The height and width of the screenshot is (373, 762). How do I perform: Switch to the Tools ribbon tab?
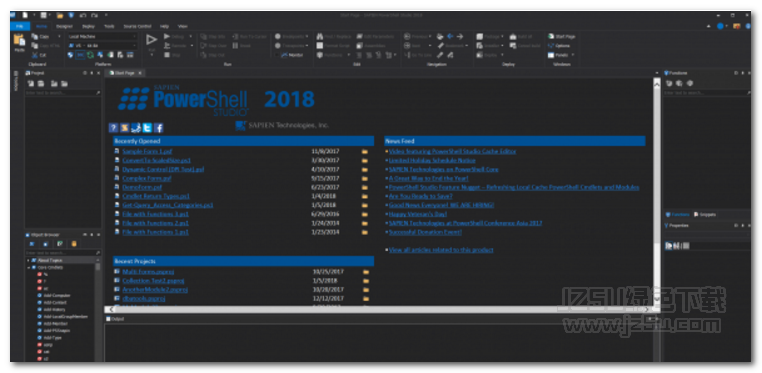point(109,26)
